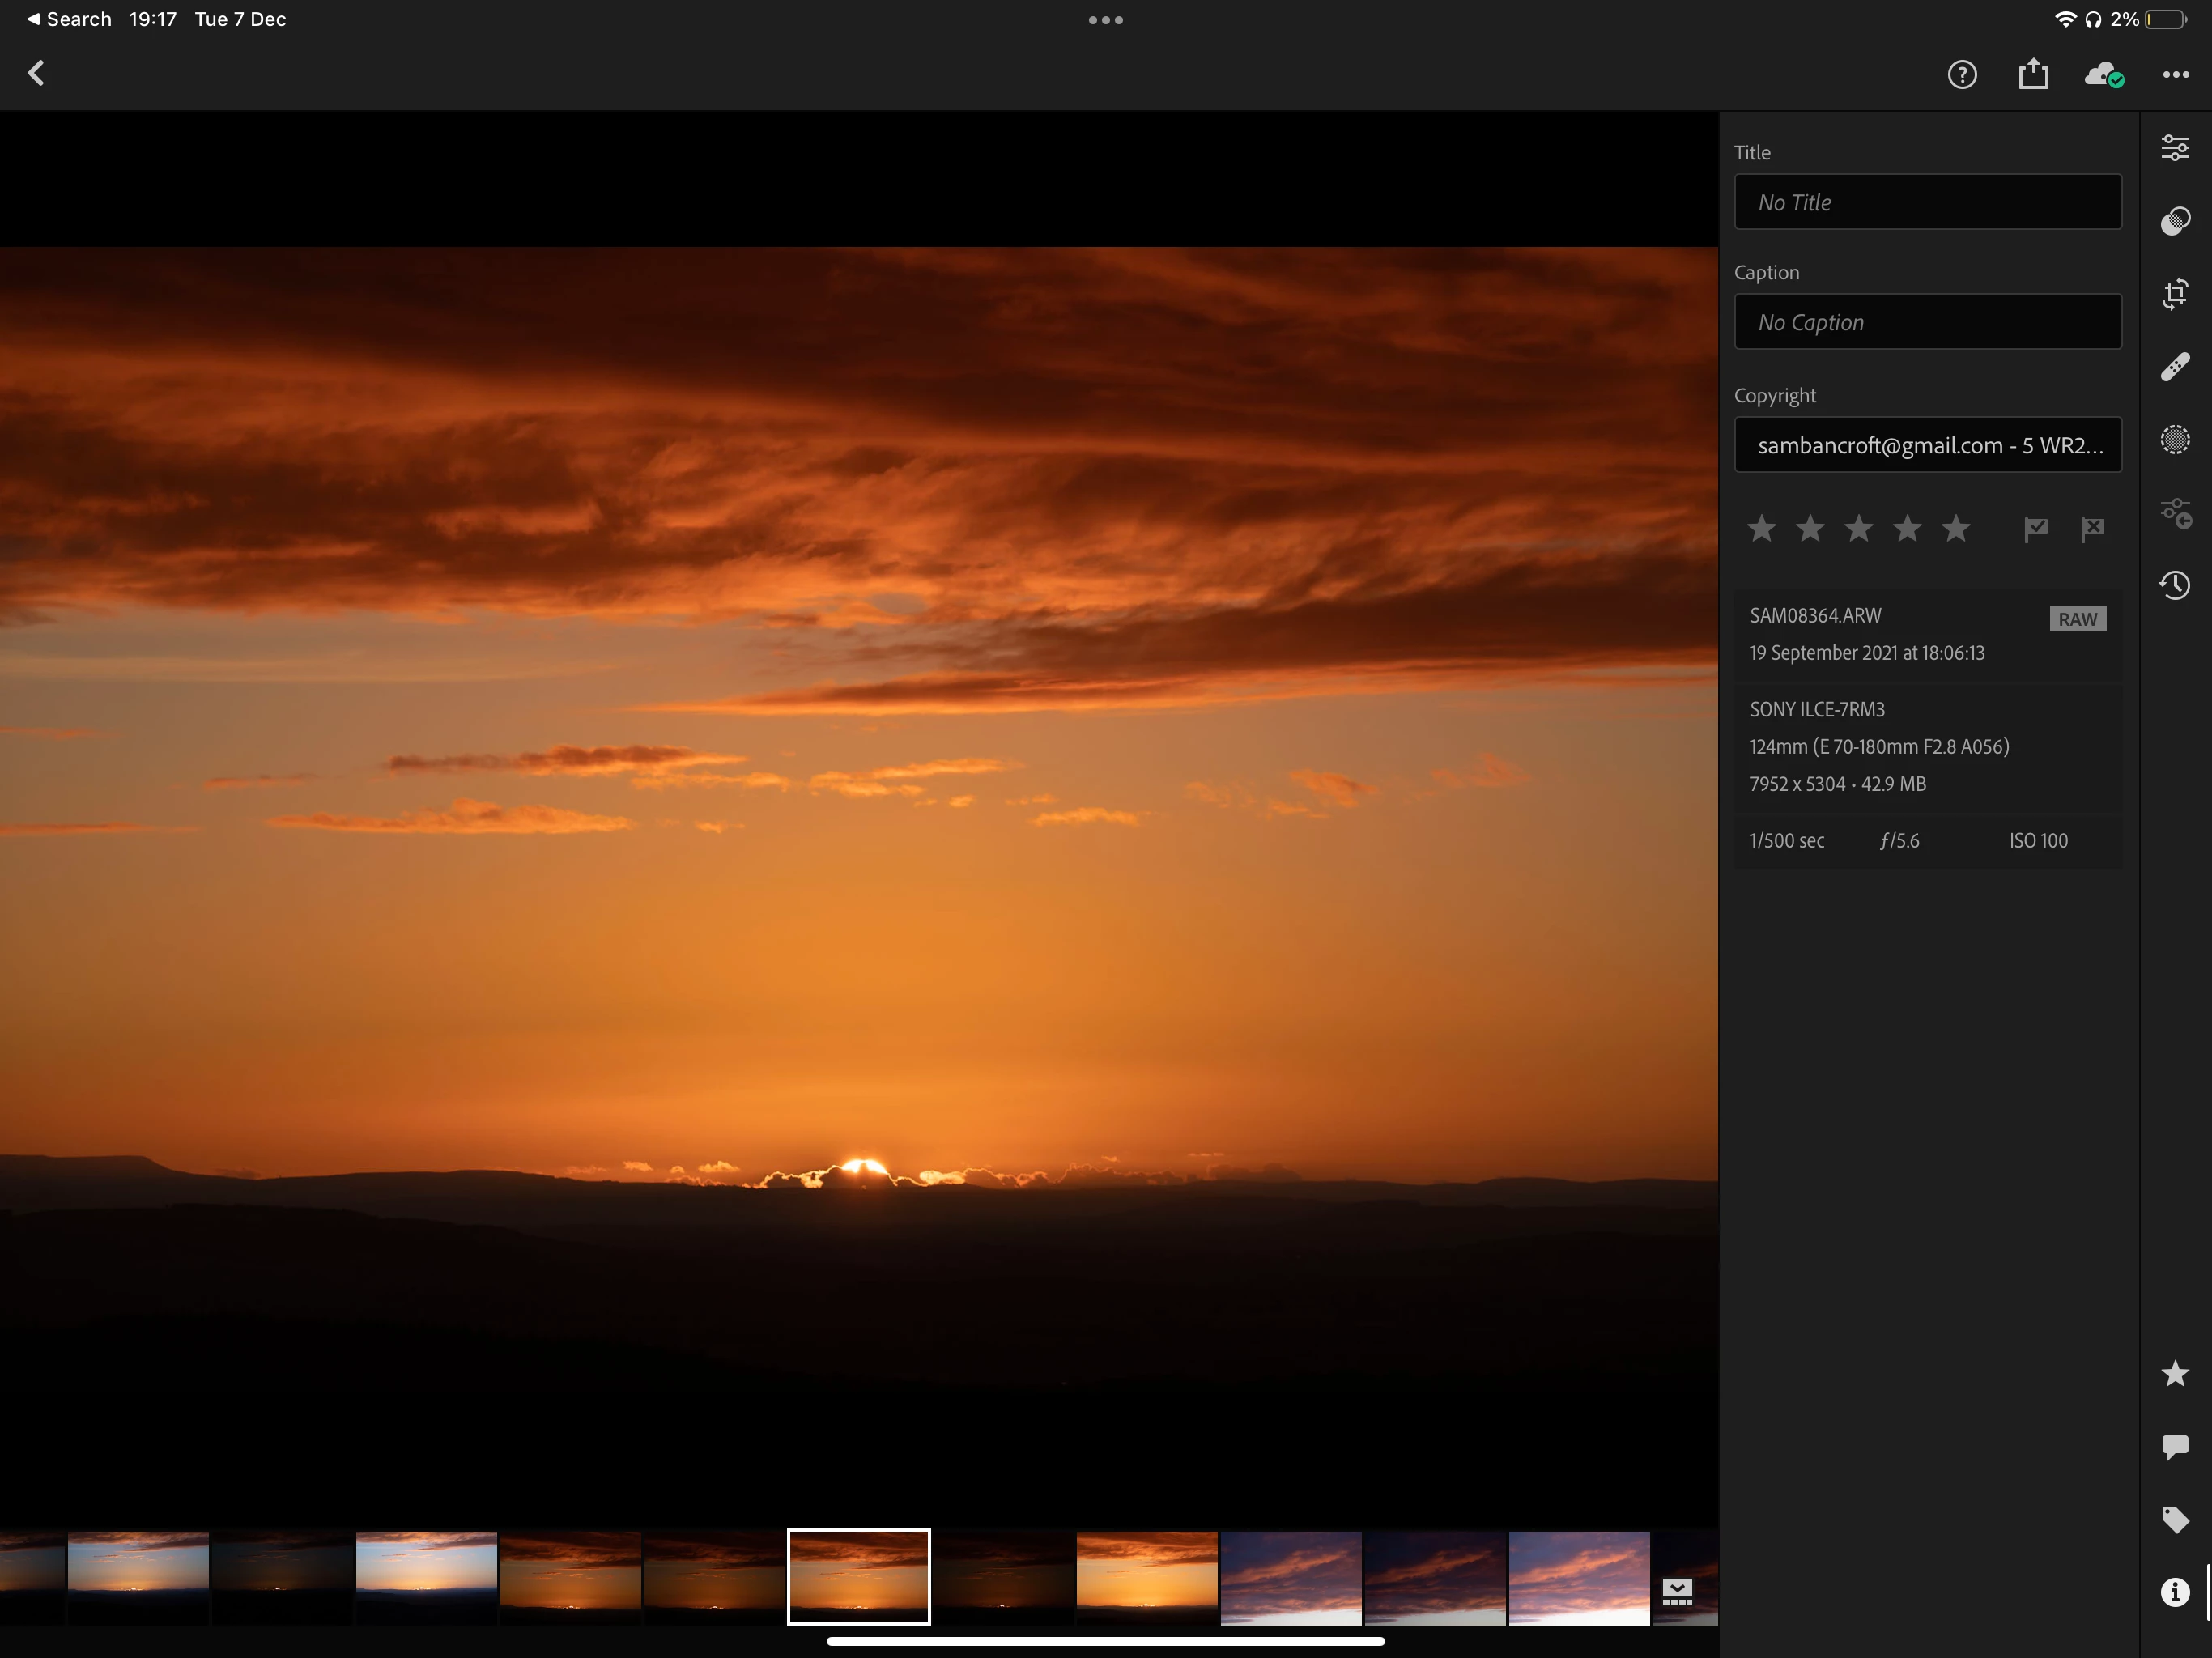Open the Share export icon

[2033, 75]
